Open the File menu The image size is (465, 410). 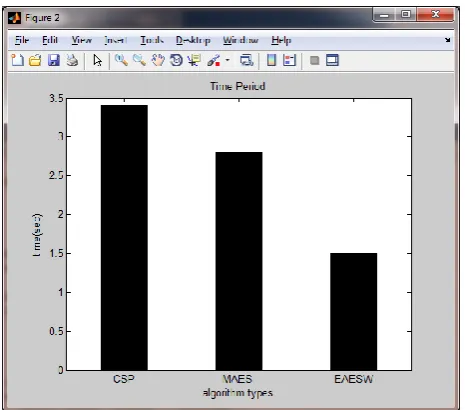point(22,40)
